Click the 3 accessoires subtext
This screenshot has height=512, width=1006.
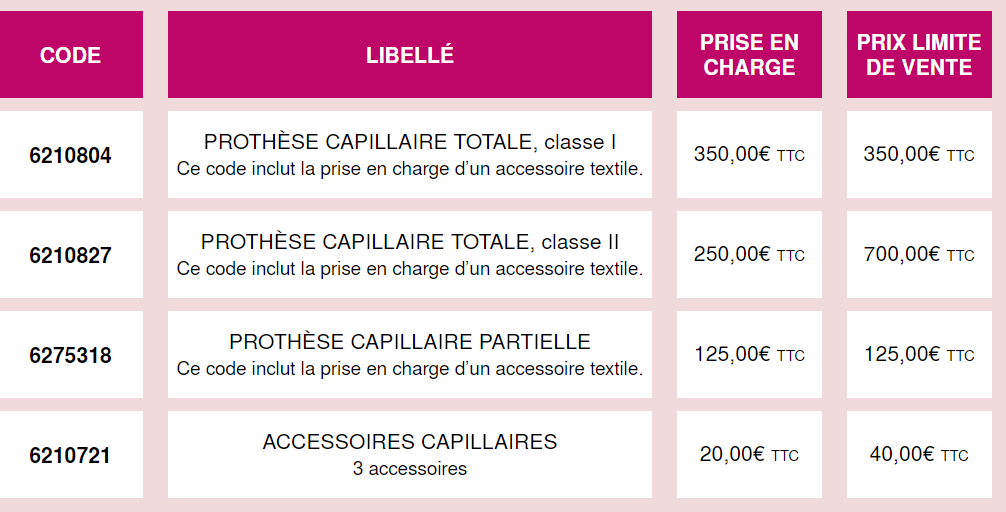[410, 469]
